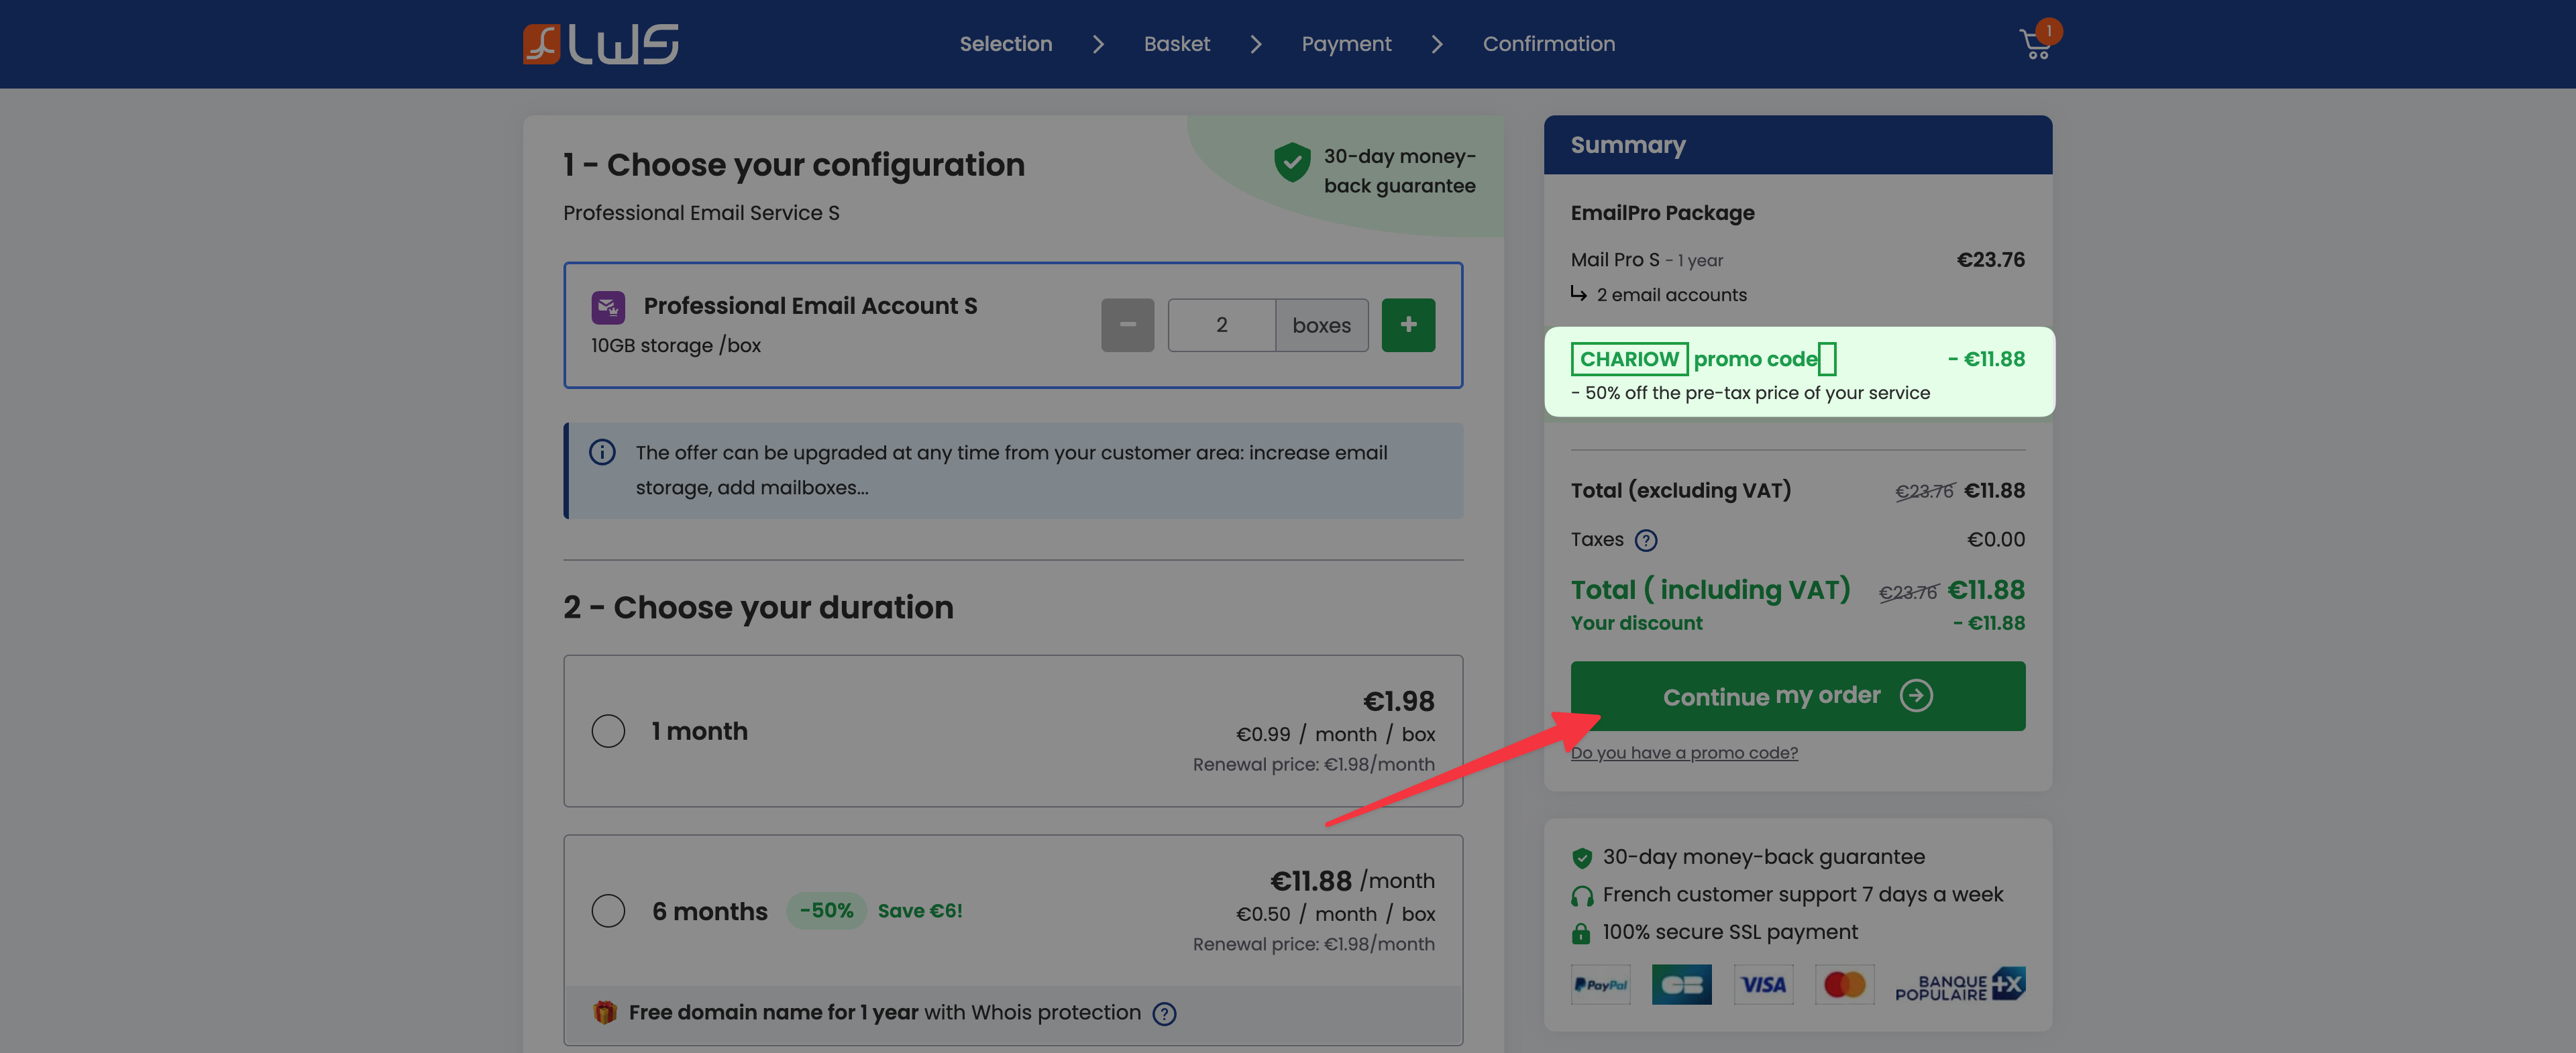Click the chevron after Selection step
Image resolution: width=2576 pixels, height=1053 pixels.
pos(1098,44)
